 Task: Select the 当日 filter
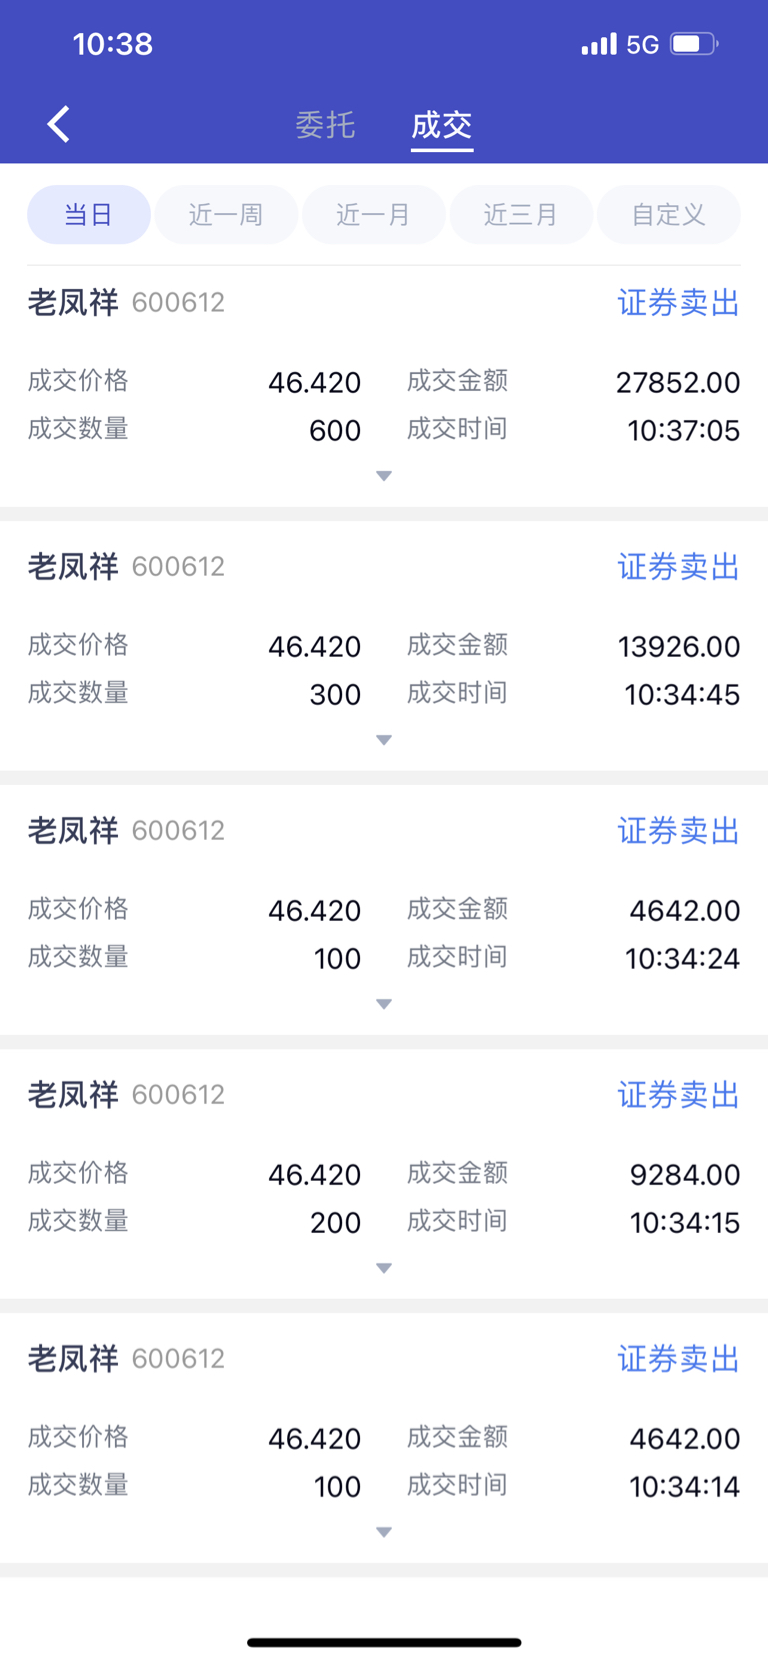click(x=88, y=215)
